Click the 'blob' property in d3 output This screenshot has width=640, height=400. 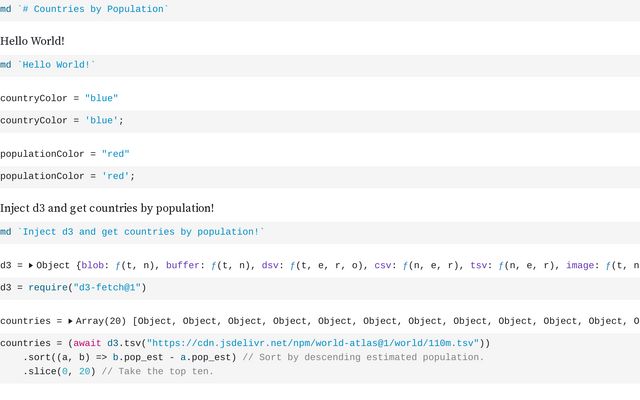point(93,265)
